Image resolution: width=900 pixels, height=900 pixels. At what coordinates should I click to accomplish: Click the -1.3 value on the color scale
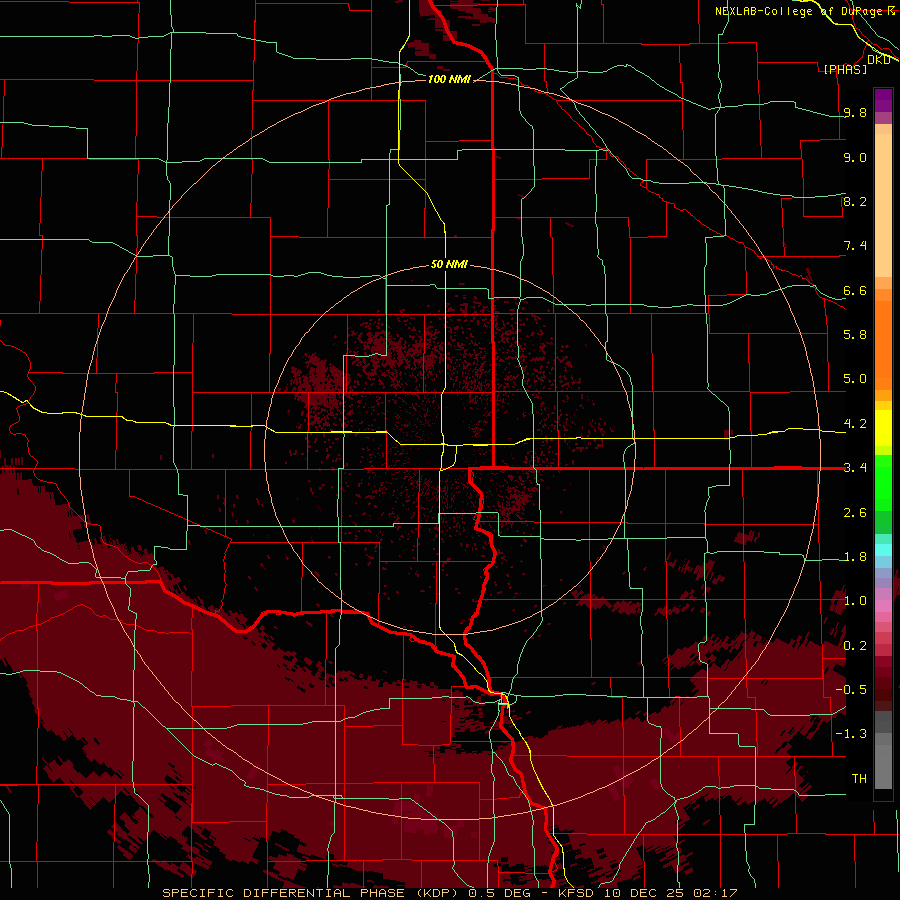851,734
